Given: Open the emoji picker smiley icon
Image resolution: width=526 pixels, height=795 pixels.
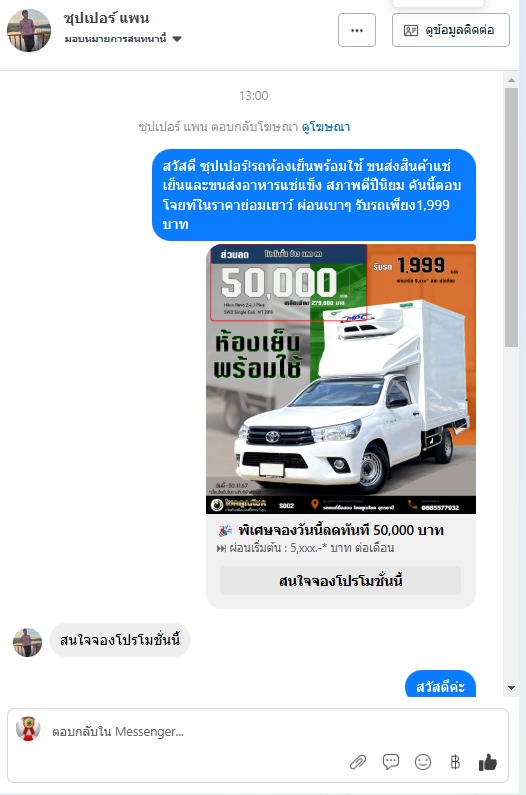Looking at the screenshot, I should tap(423, 762).
